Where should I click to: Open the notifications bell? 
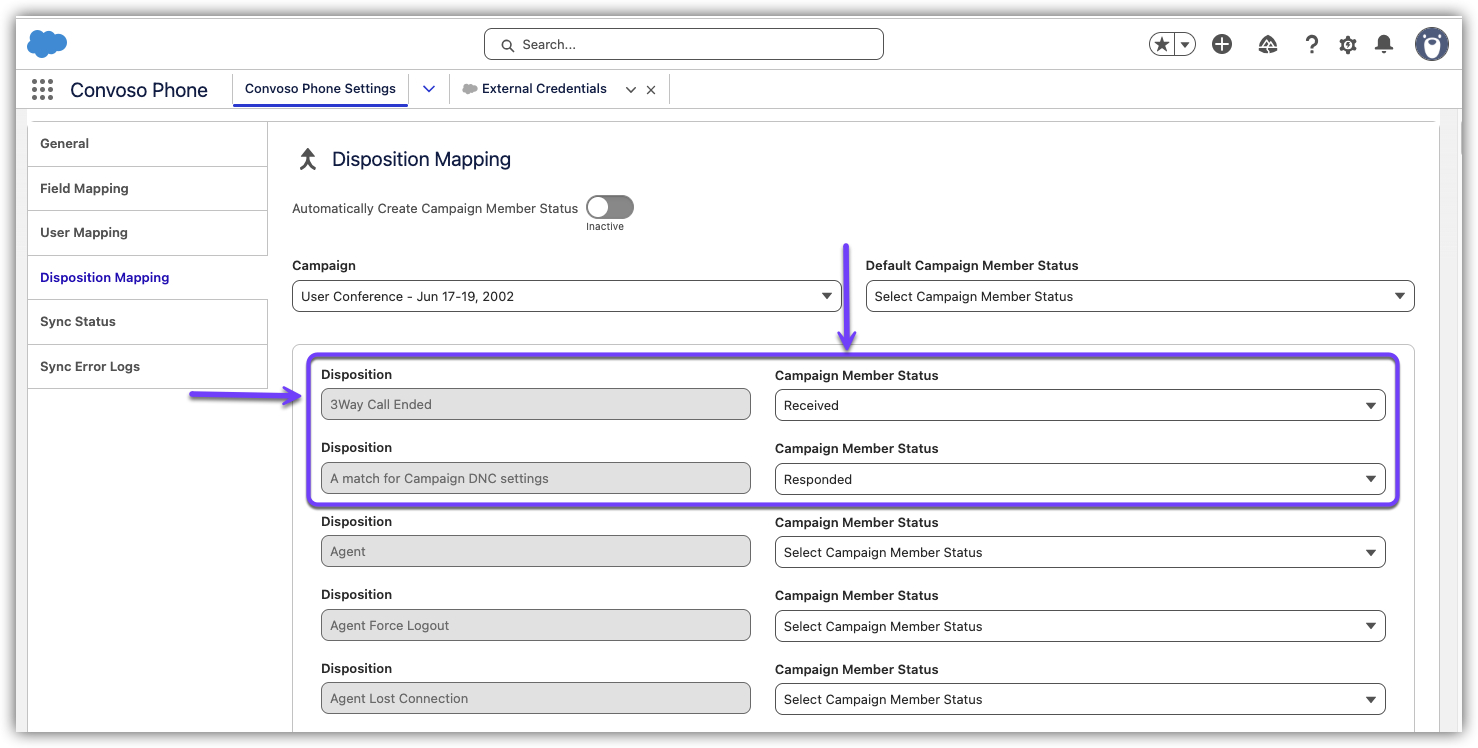coord(1384,44)
